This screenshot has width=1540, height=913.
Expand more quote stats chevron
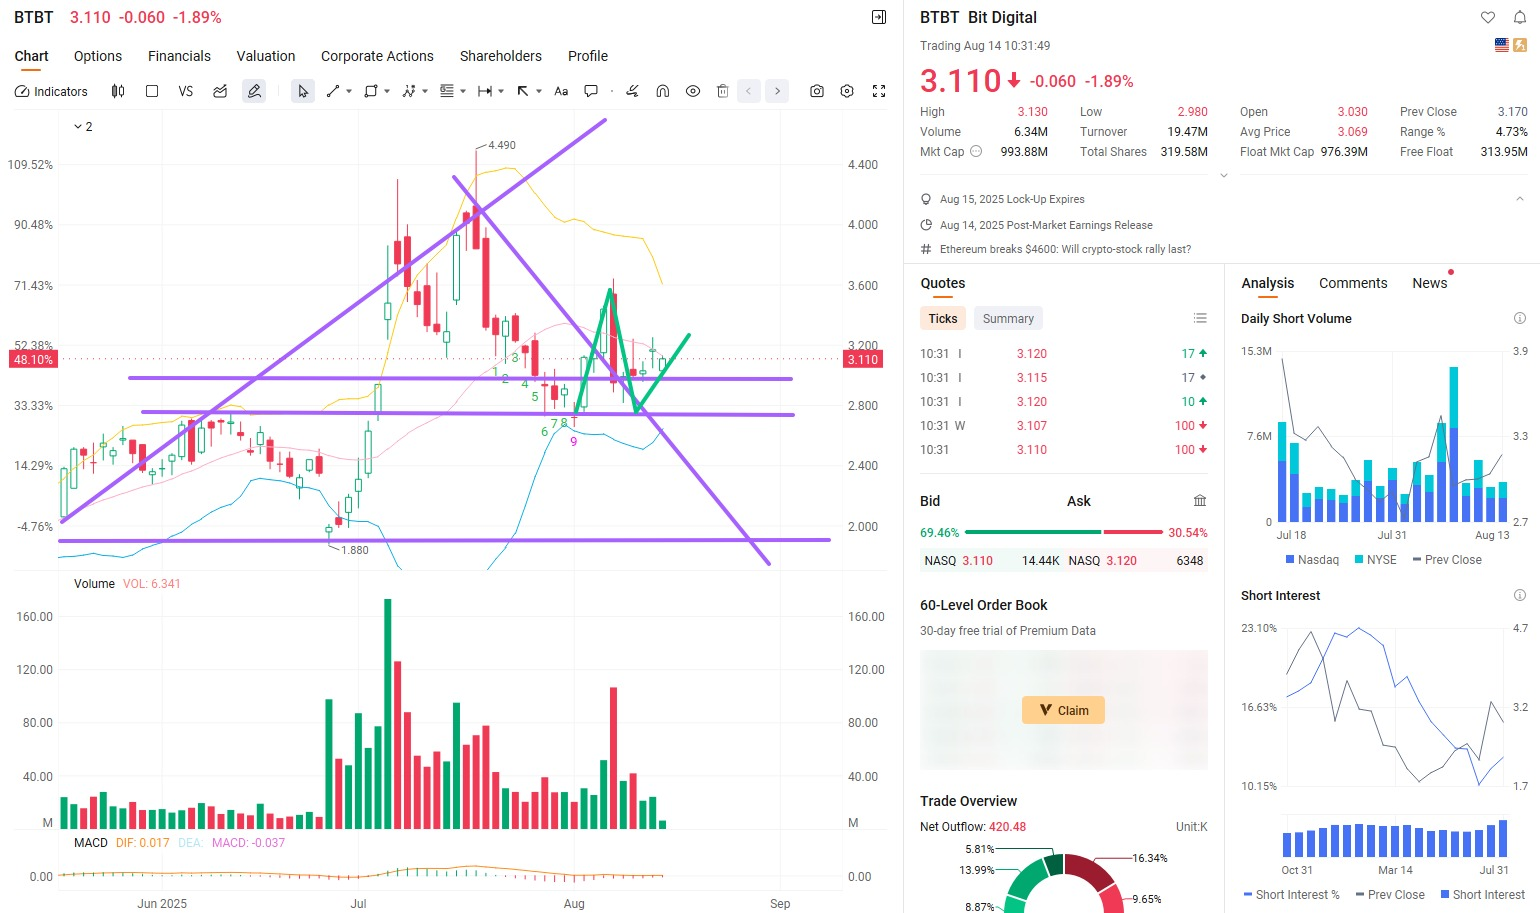[x=1223, y=175]
